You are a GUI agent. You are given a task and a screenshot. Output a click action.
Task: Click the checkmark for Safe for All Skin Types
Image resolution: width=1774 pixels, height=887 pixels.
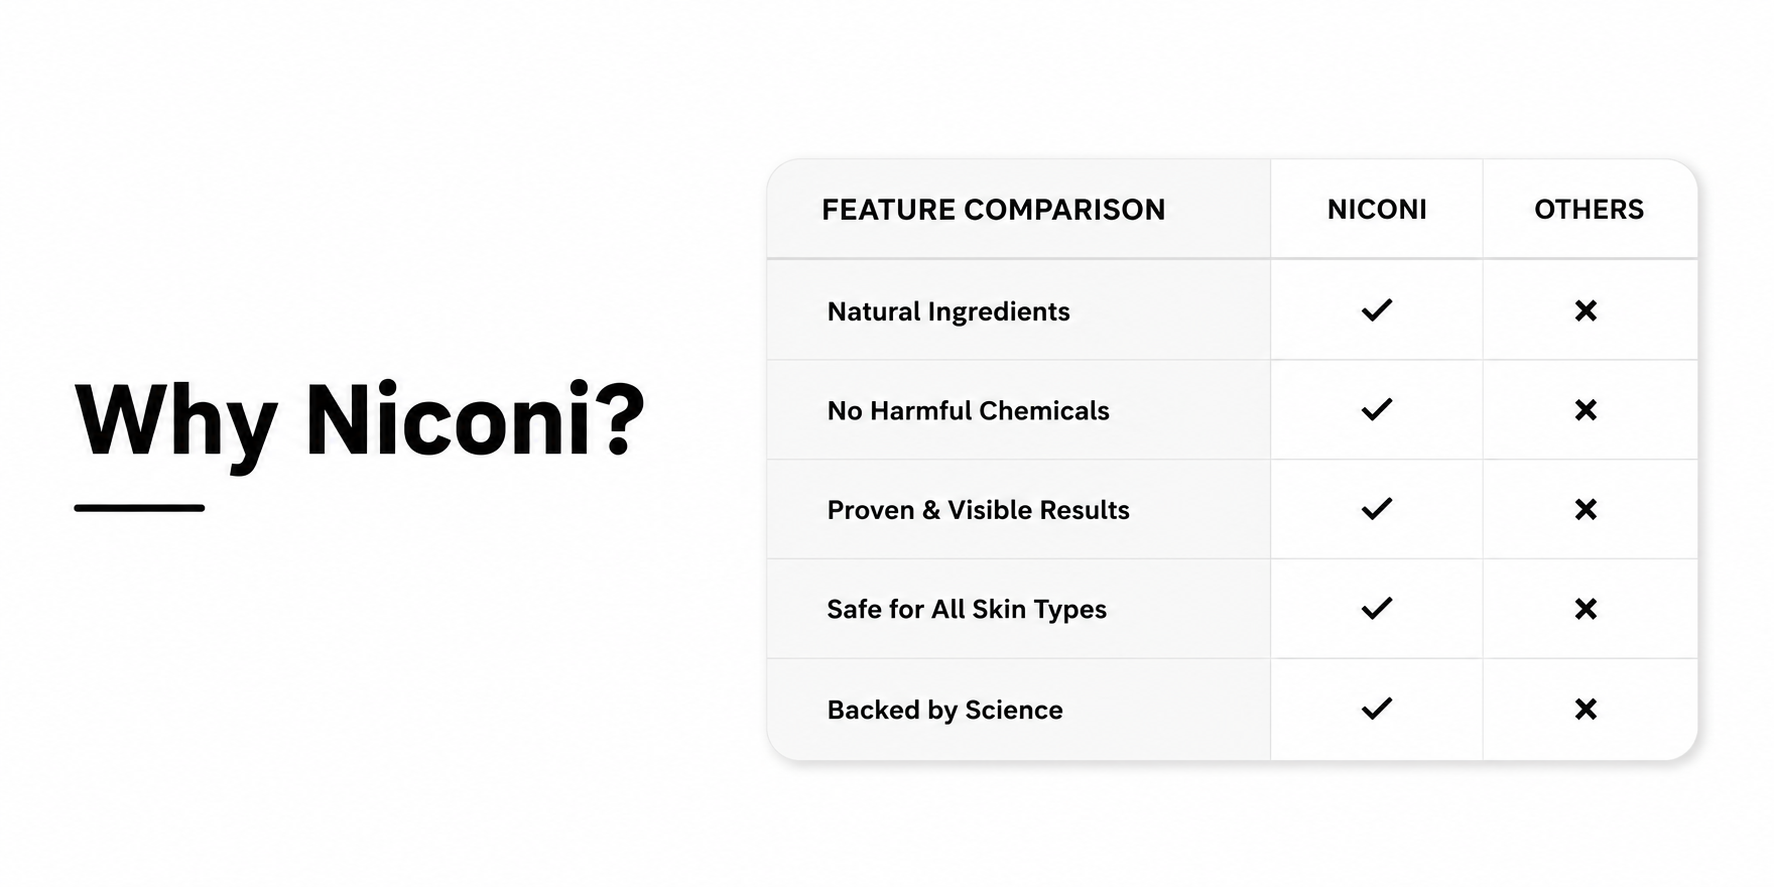[1376, 608]
